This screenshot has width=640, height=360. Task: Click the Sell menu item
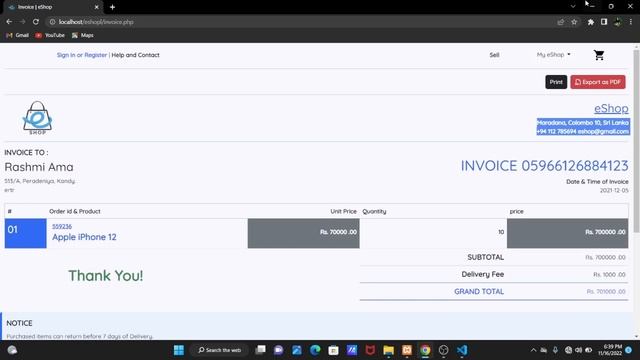pyautogui.click(x=494, y=55)
